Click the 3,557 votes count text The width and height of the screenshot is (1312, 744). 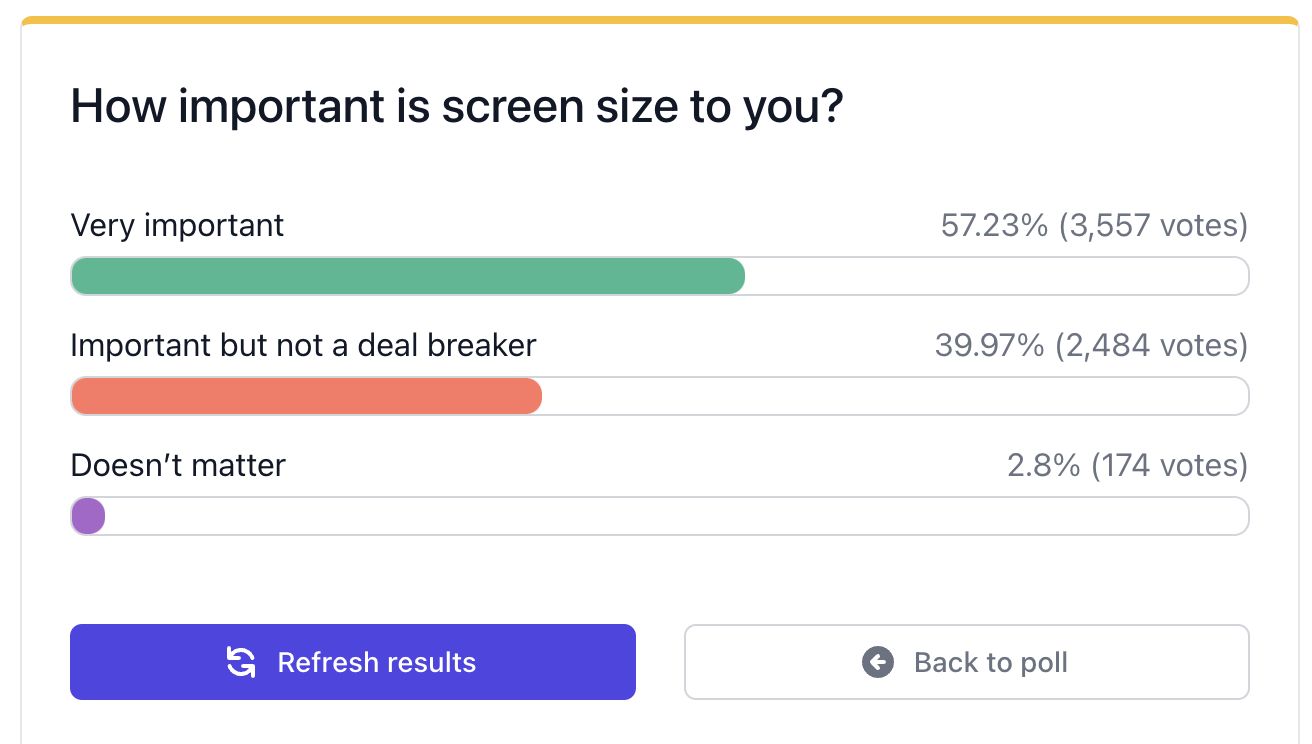coord(1152,225)
